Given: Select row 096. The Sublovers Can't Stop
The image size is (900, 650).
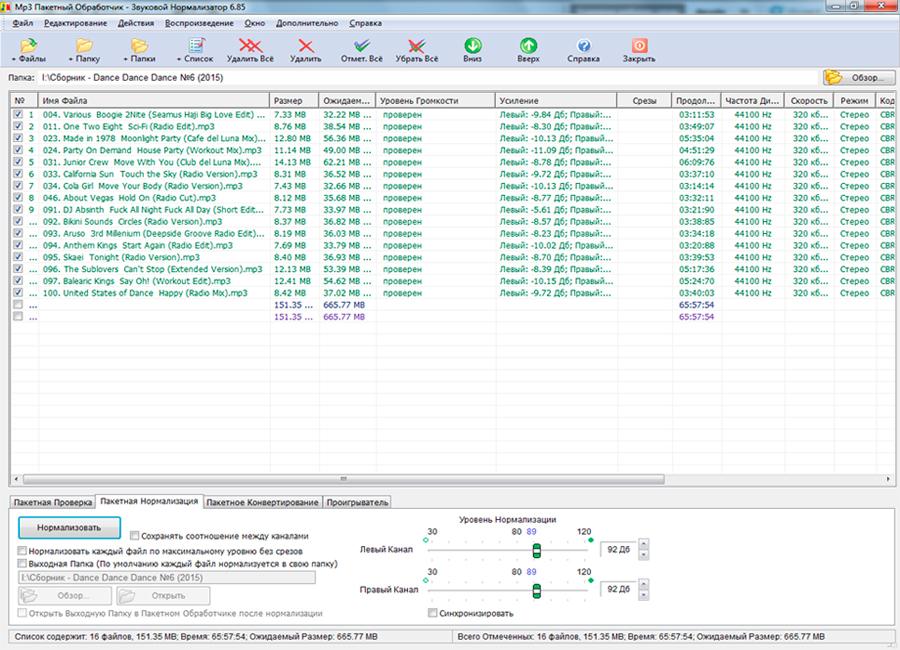Looking at the screenshot, I should 453,269.
